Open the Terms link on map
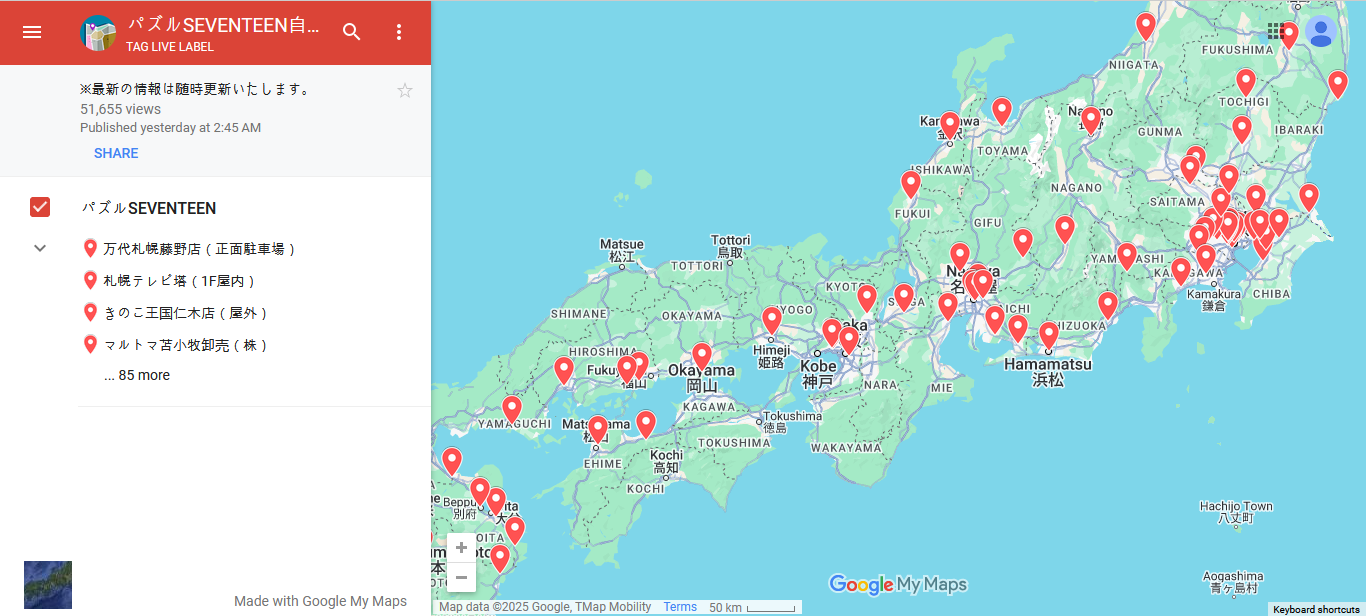 (x=680, y=607)
